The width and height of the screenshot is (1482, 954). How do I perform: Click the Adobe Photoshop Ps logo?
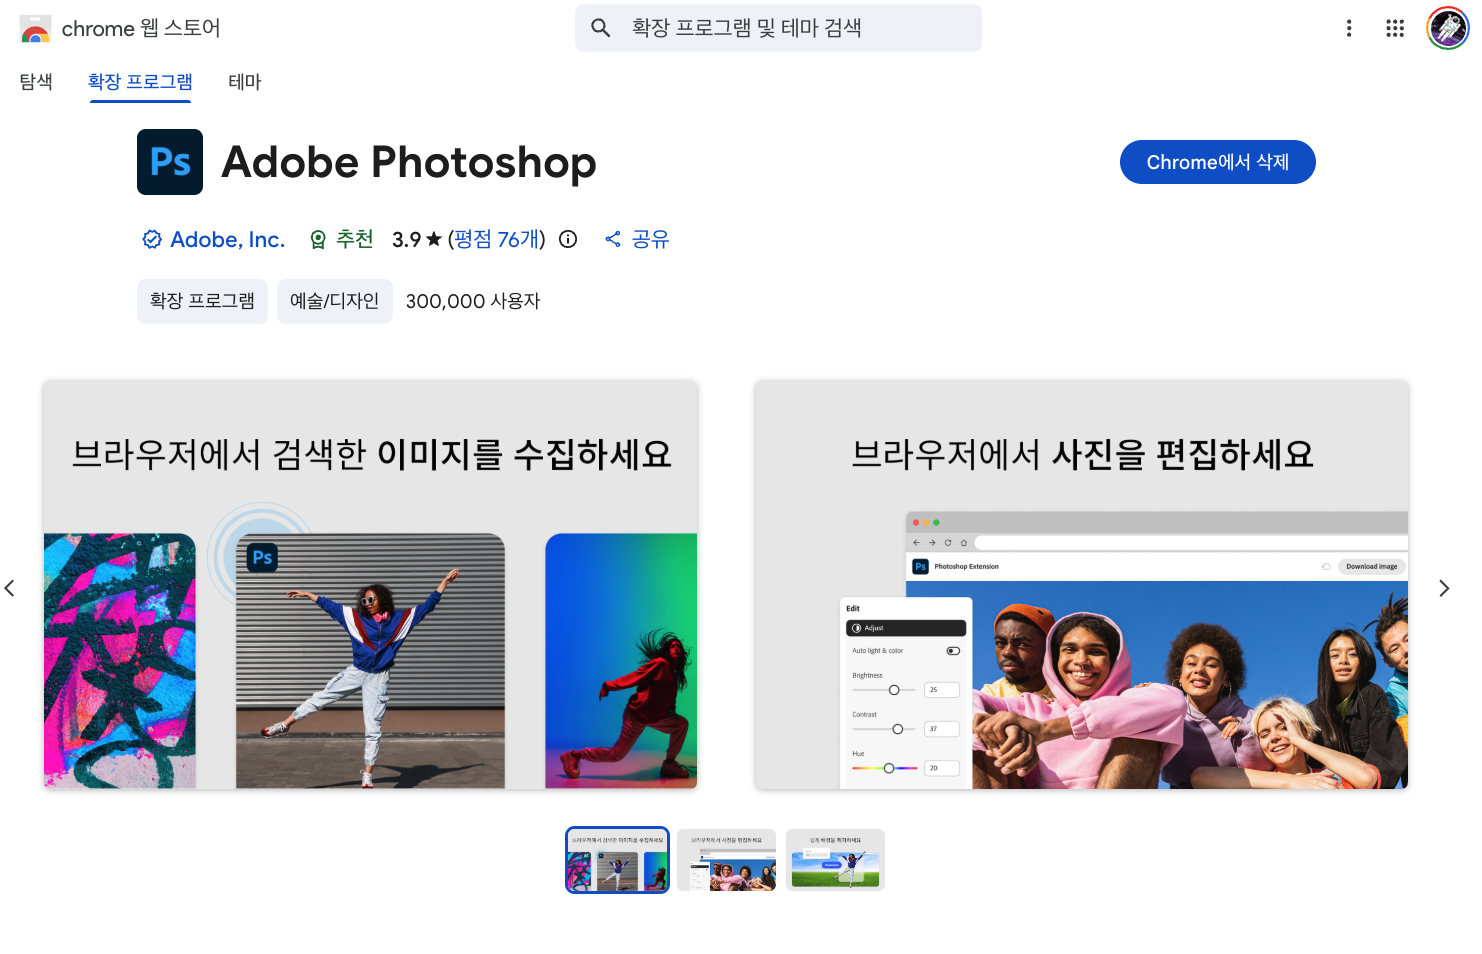click(170, 162)
